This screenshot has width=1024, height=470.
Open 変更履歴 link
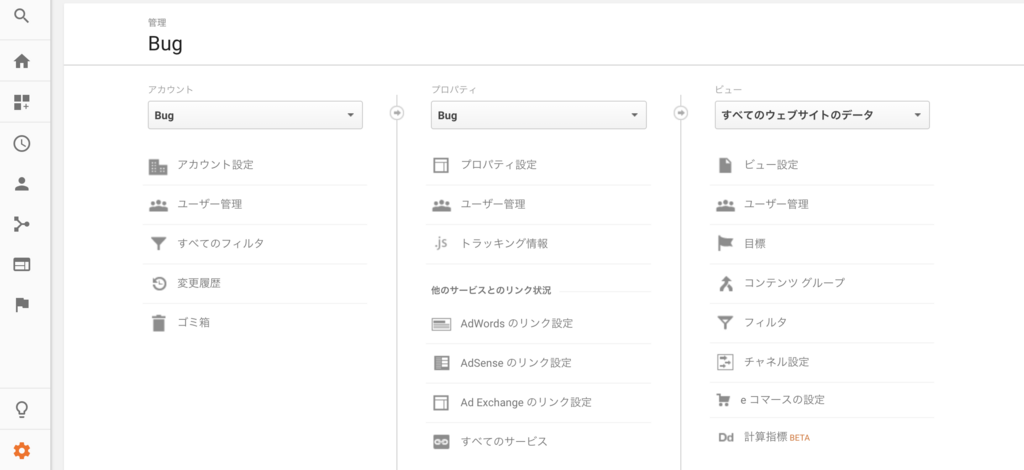click(199, 283)
